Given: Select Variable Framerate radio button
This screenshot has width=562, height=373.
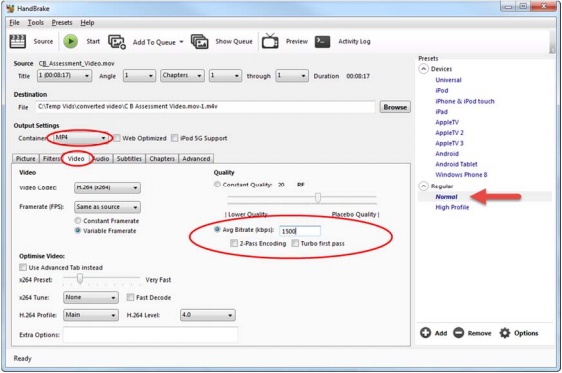Looking at the screenshot, I should point(78,230).
